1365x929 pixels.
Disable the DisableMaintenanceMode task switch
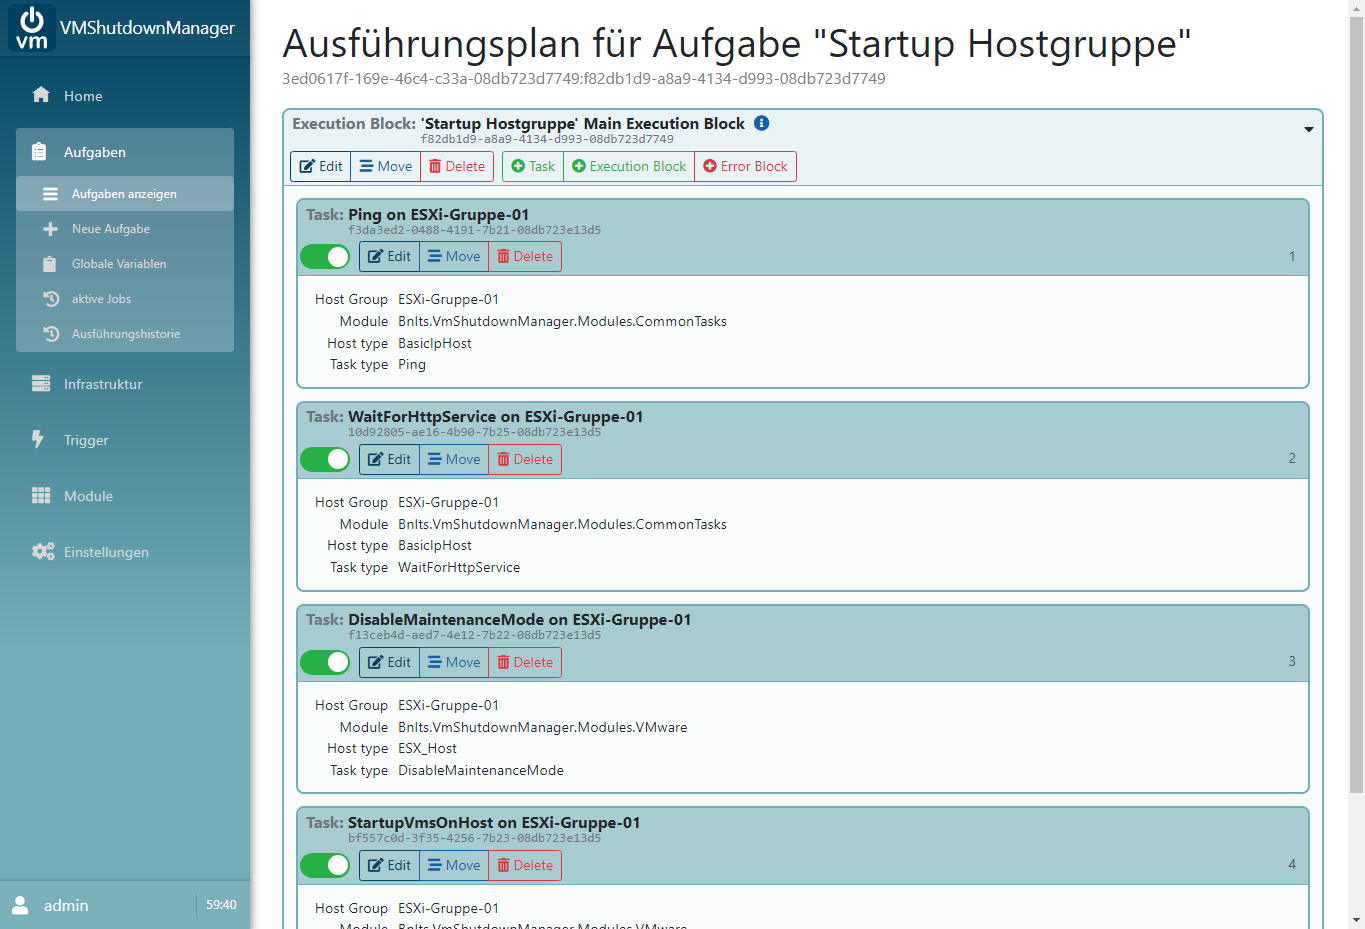click(325, 663)
